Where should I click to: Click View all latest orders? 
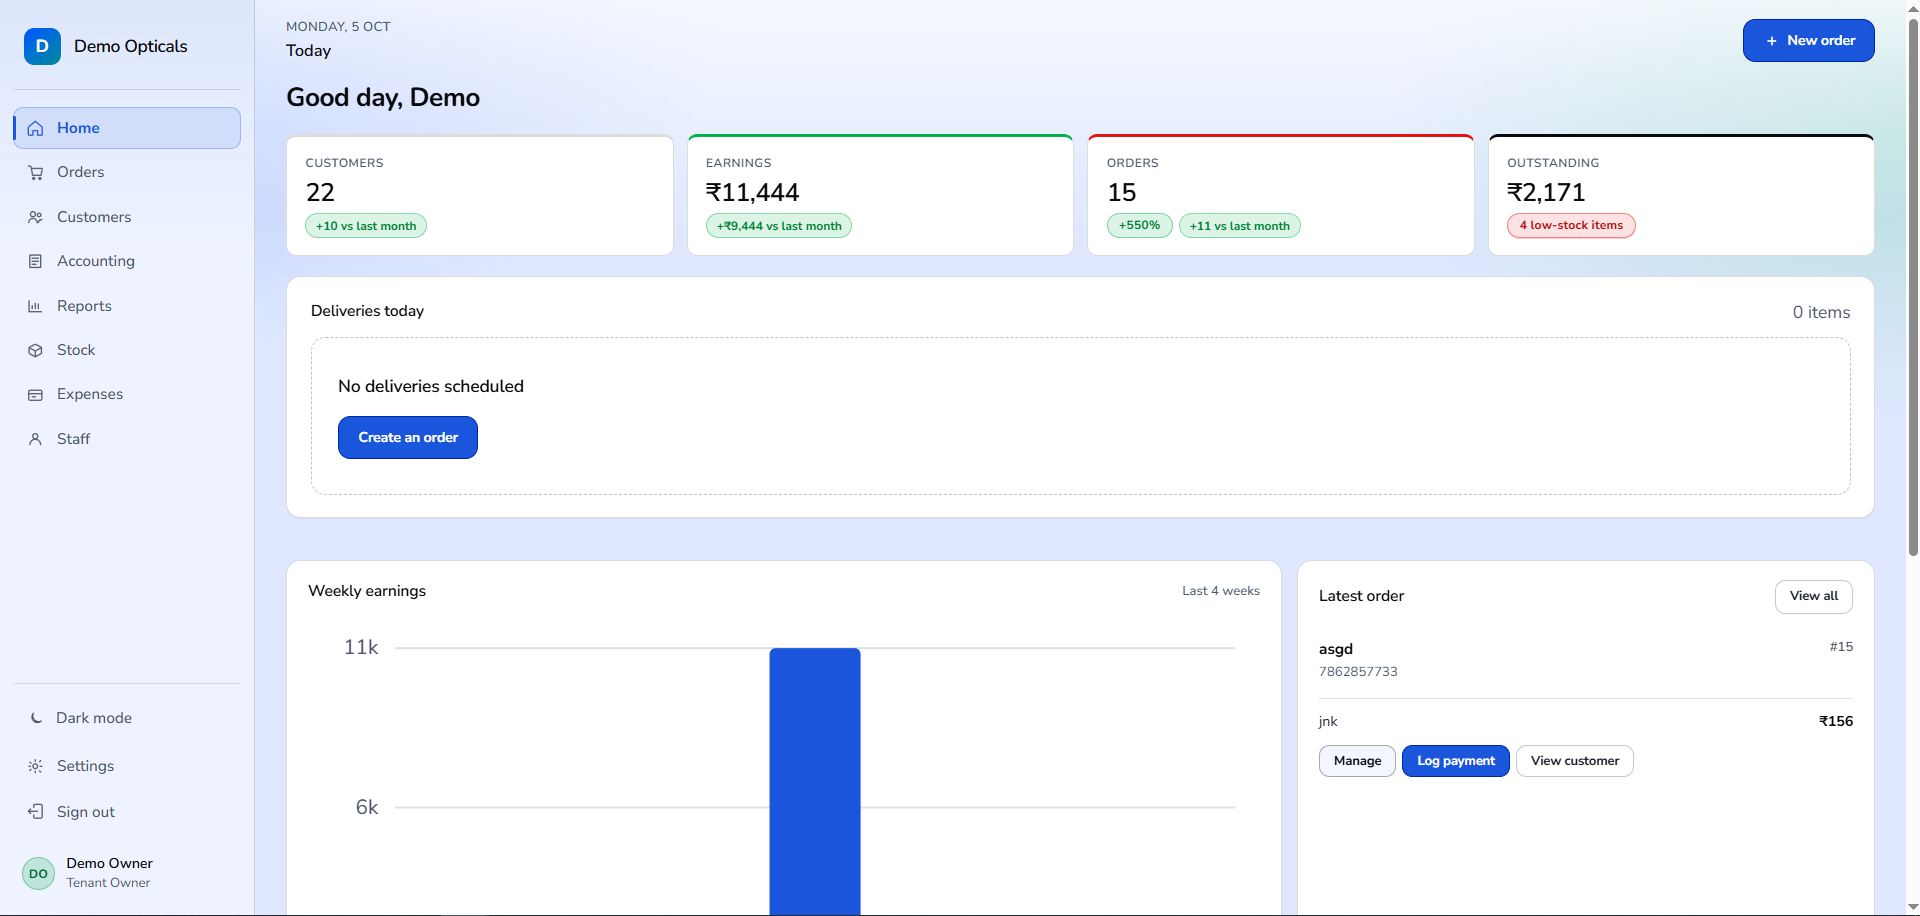tap(1813, 596)
